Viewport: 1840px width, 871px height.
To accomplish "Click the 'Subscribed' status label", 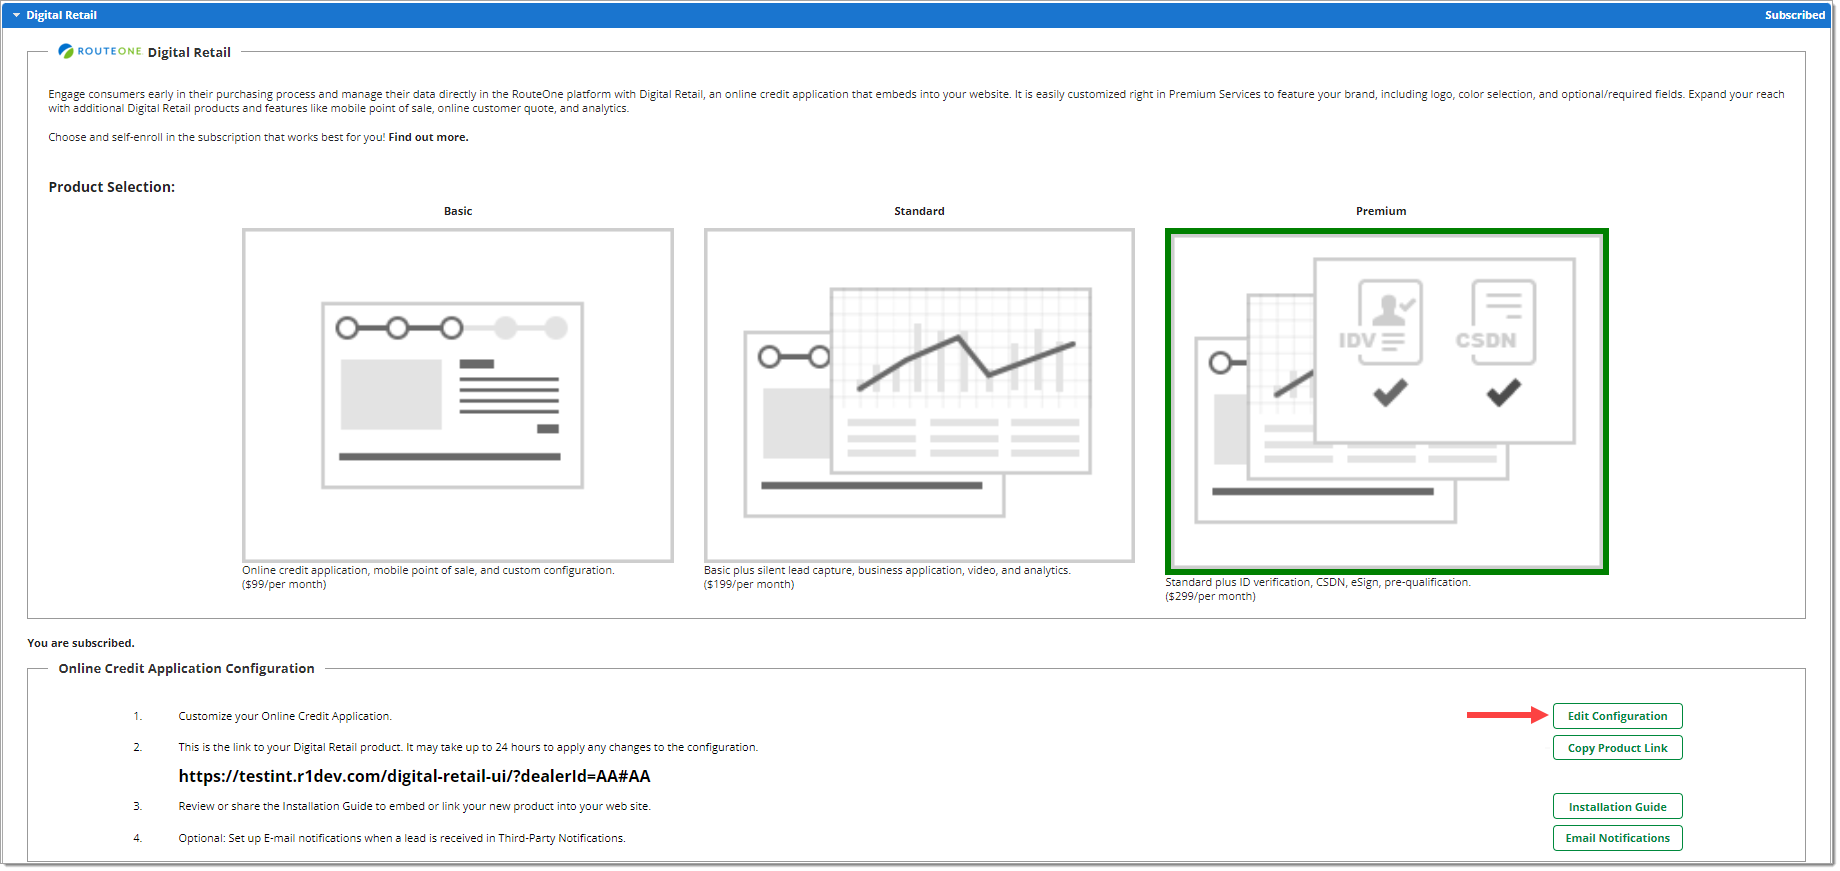I will click(x=1794, y=15).
